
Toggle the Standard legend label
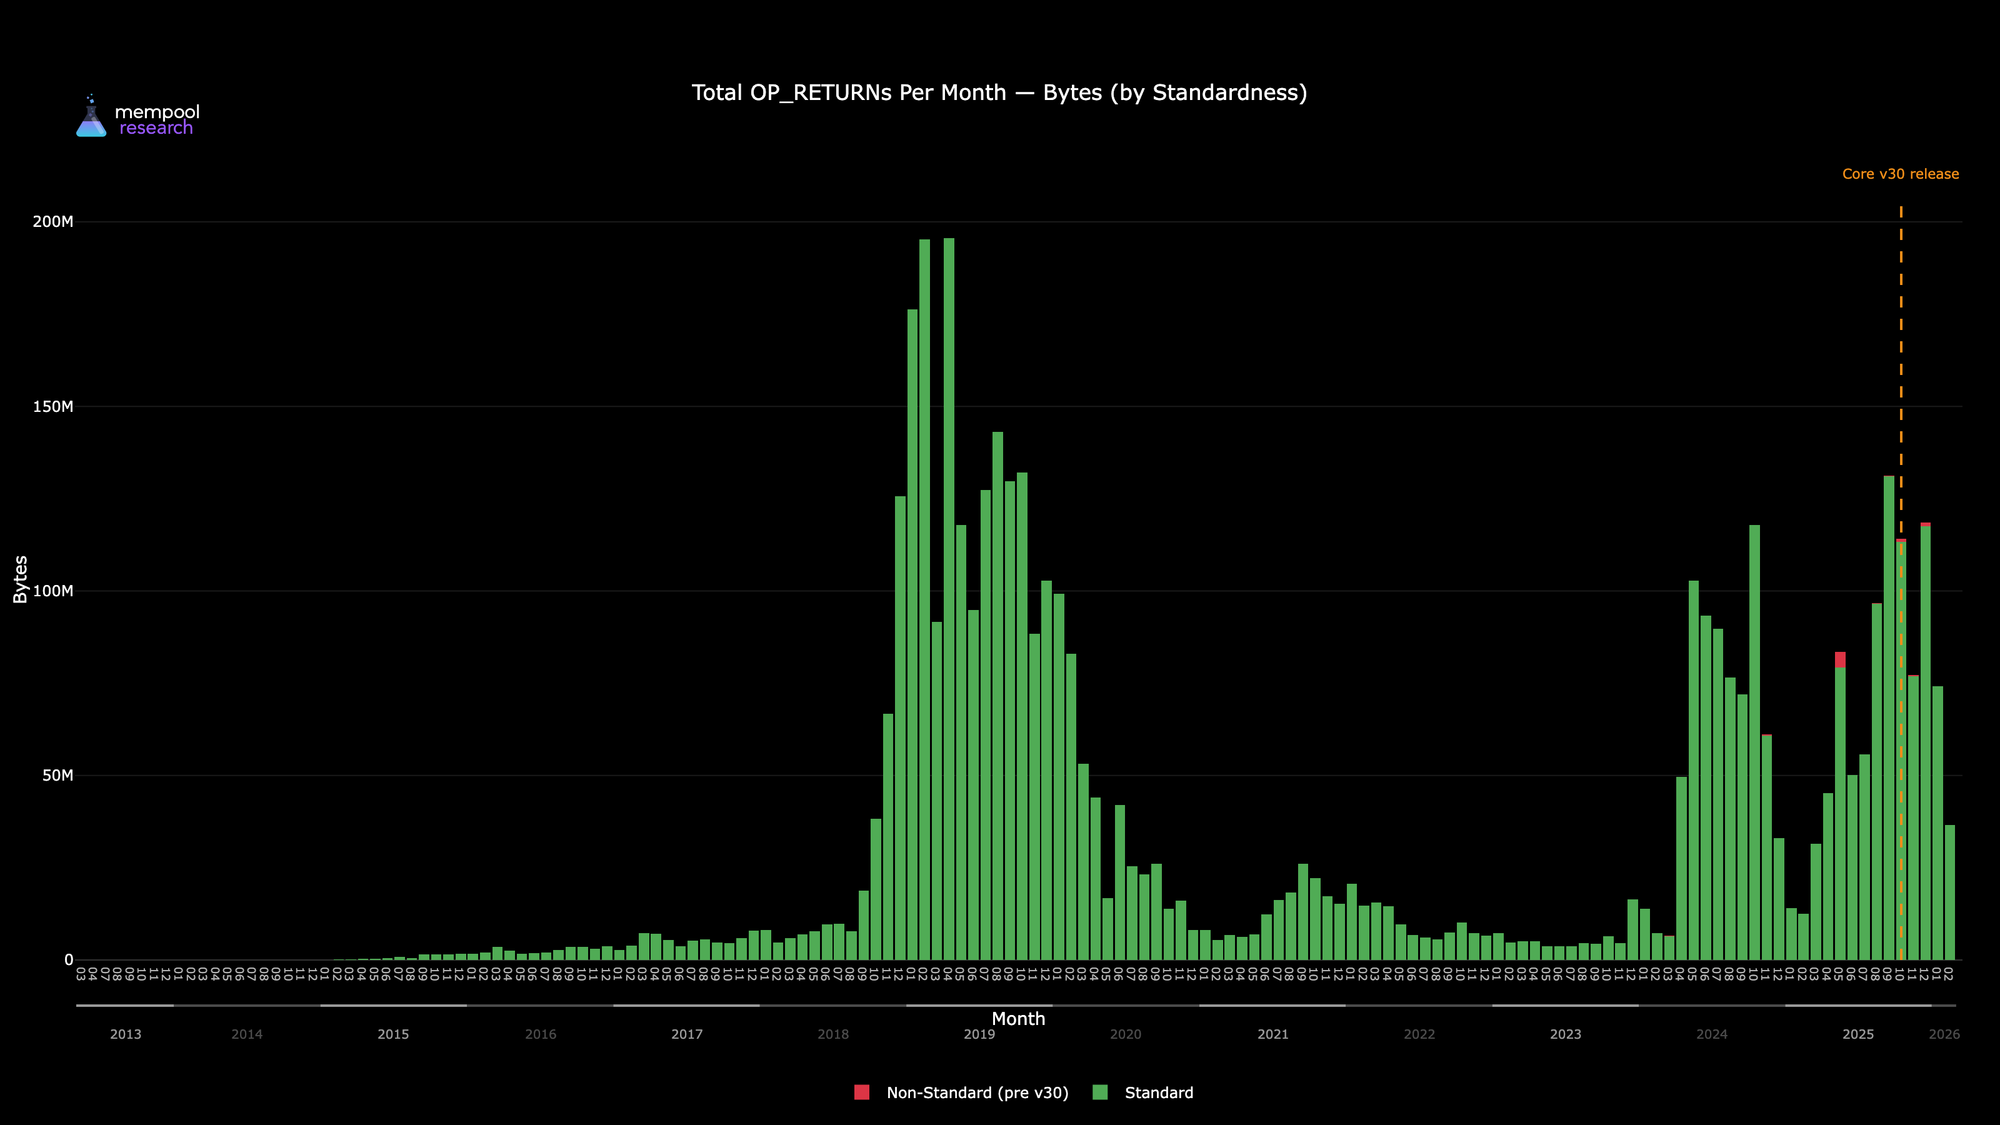pos(1158,1092)
